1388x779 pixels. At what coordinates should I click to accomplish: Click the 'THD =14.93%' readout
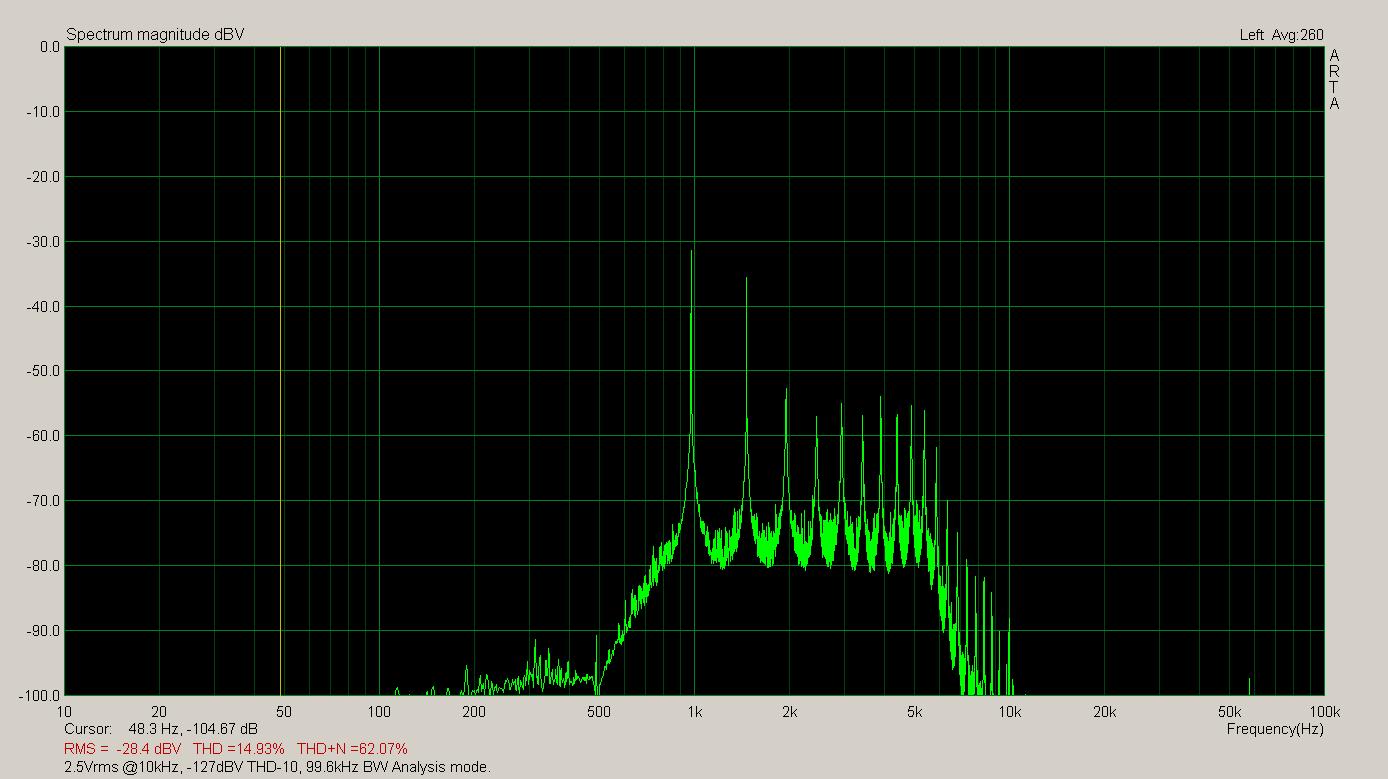pos(238,748)
